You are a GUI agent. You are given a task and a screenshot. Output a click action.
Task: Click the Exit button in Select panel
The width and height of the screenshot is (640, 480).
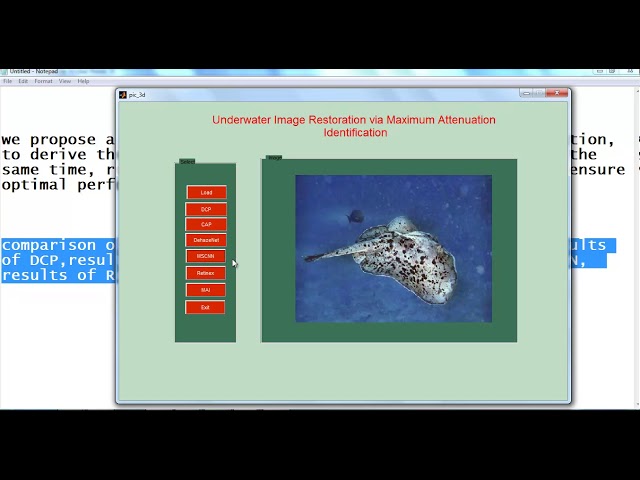(205, 307)
